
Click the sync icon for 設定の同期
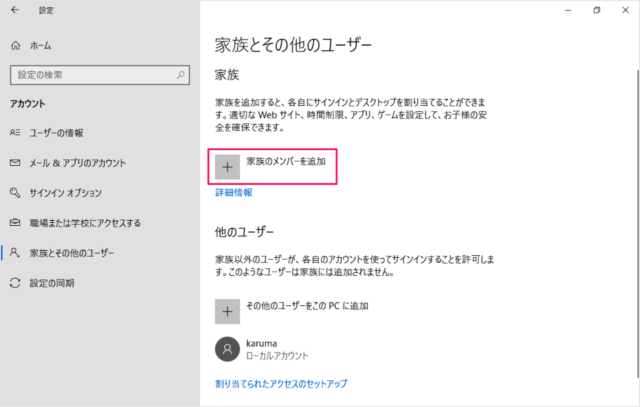coord(15,283)
